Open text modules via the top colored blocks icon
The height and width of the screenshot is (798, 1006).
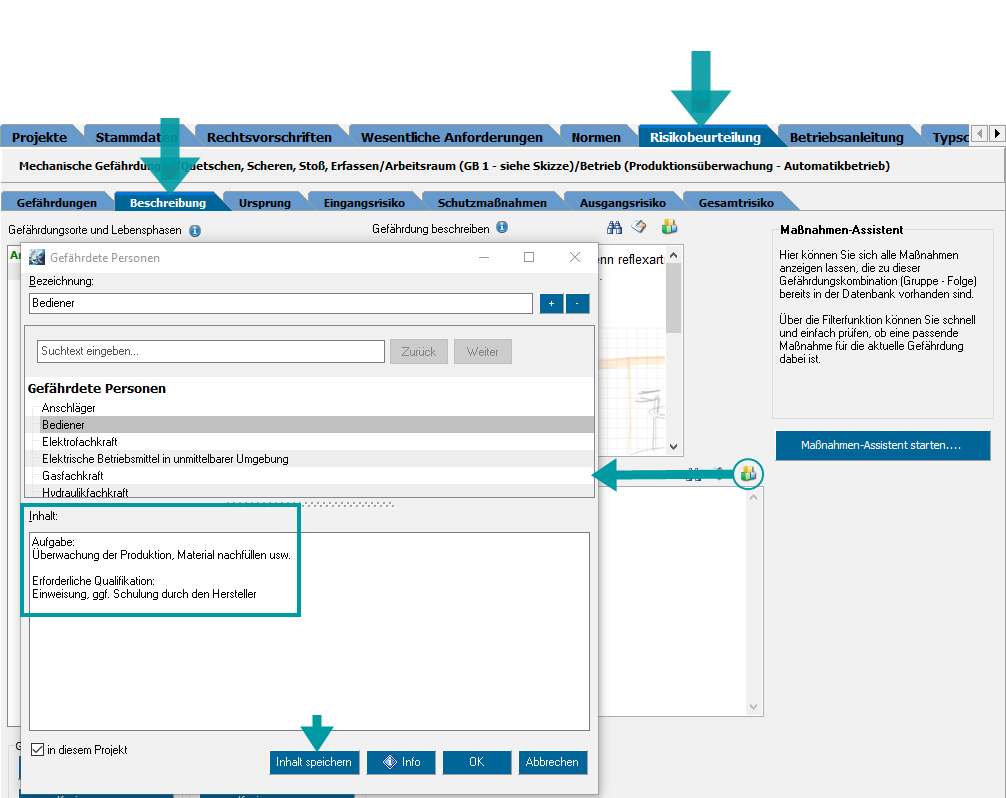pyautogui.click(x=669, y=228)
